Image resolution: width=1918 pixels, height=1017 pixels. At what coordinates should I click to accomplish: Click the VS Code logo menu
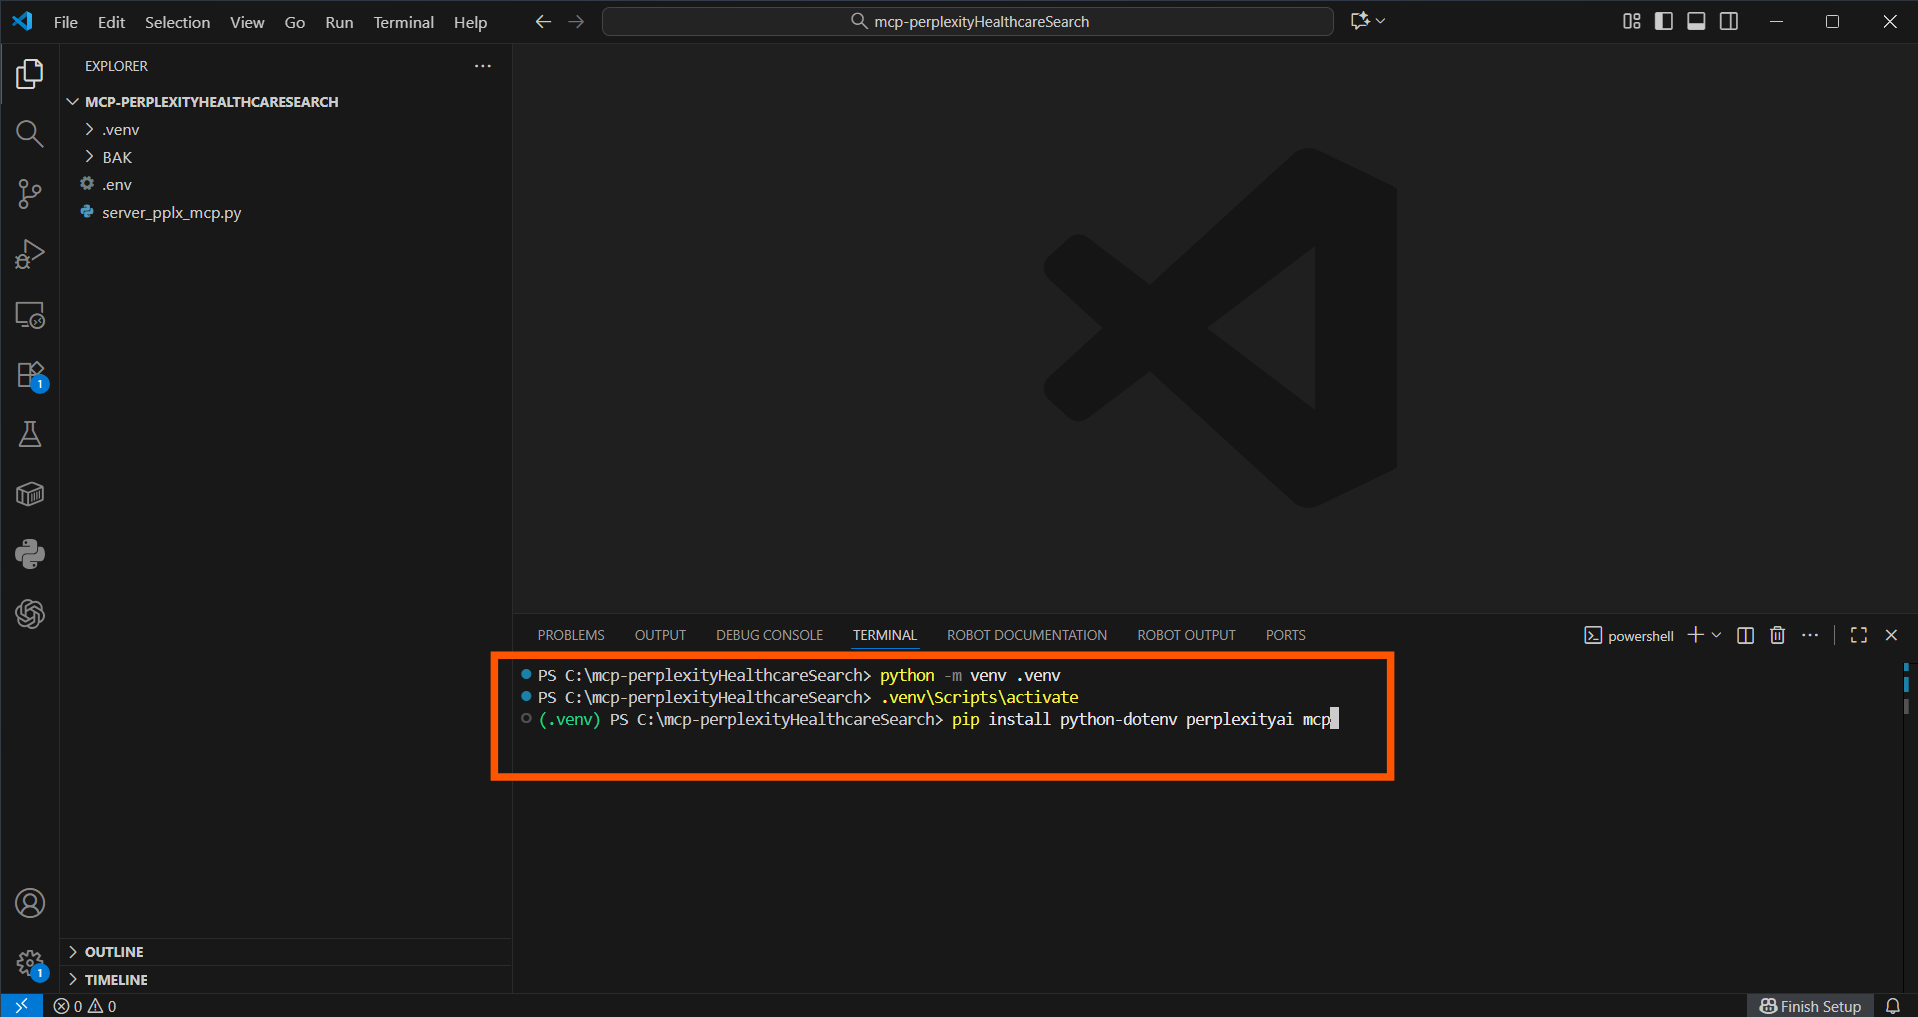pyautogui.click(x=22, y=21)
